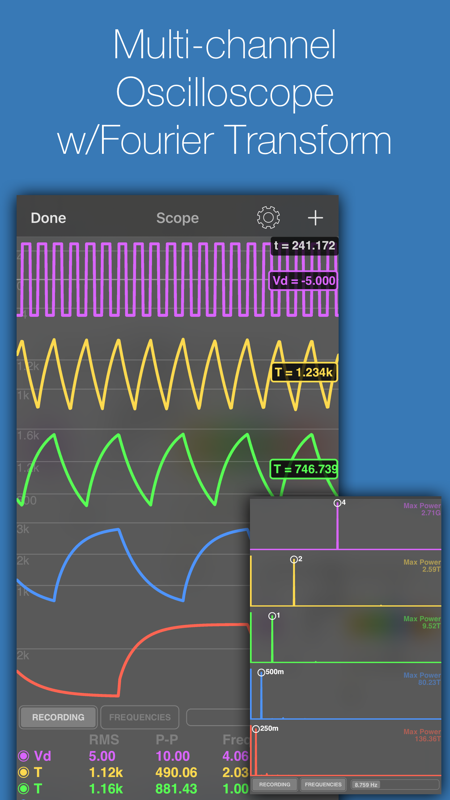Switch to the RECORDING tab in main scope
Viewport: 450px width, 800px height.
point(58,717)
